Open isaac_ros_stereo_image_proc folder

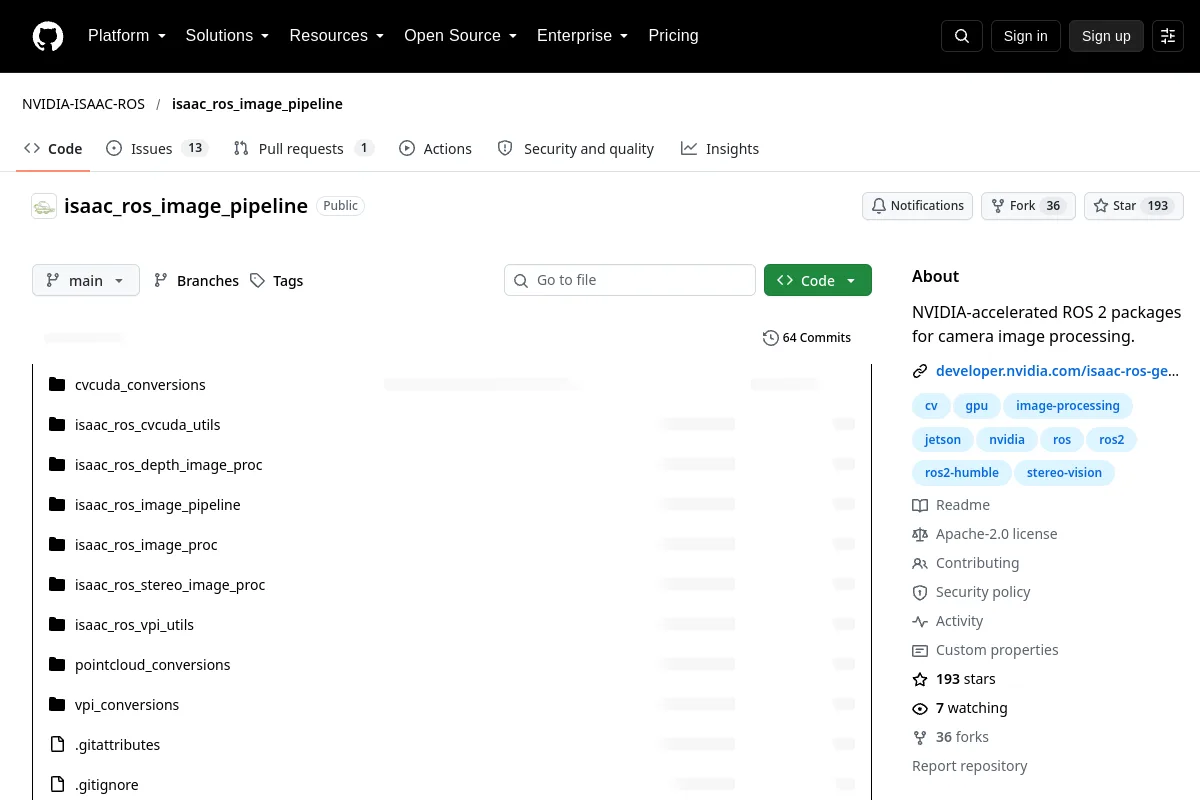click(170, 585)
